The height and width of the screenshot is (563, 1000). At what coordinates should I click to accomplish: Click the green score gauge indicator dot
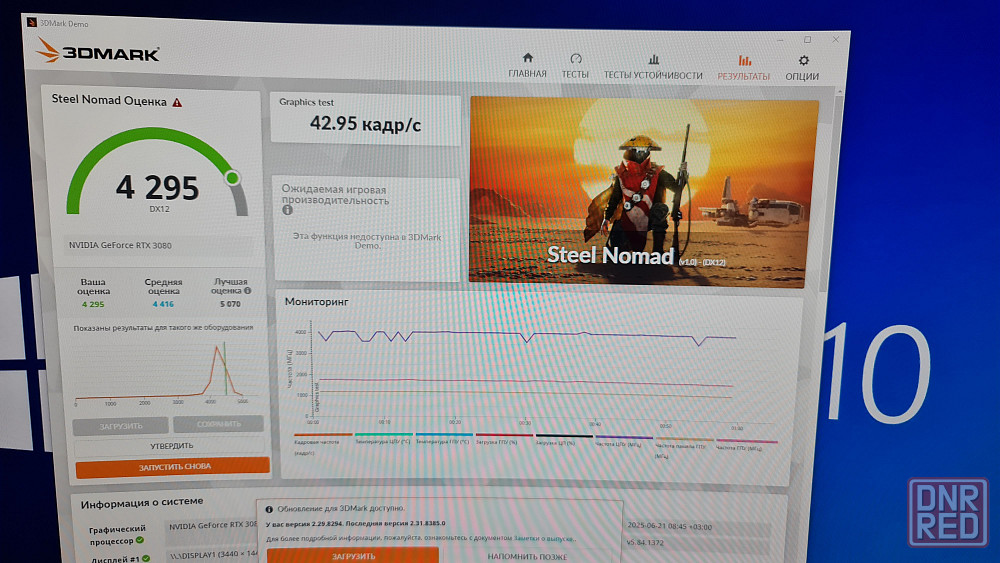pyautogui.click(x=233, y=178)
